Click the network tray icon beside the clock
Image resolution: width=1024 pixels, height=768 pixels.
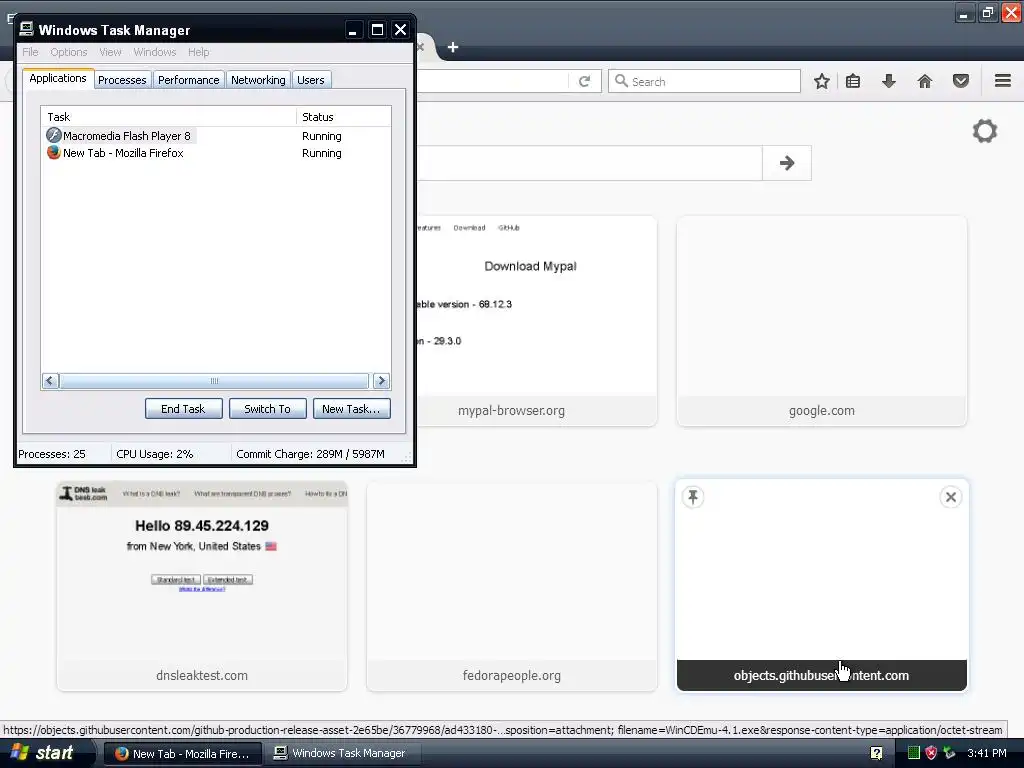(949, 753)
